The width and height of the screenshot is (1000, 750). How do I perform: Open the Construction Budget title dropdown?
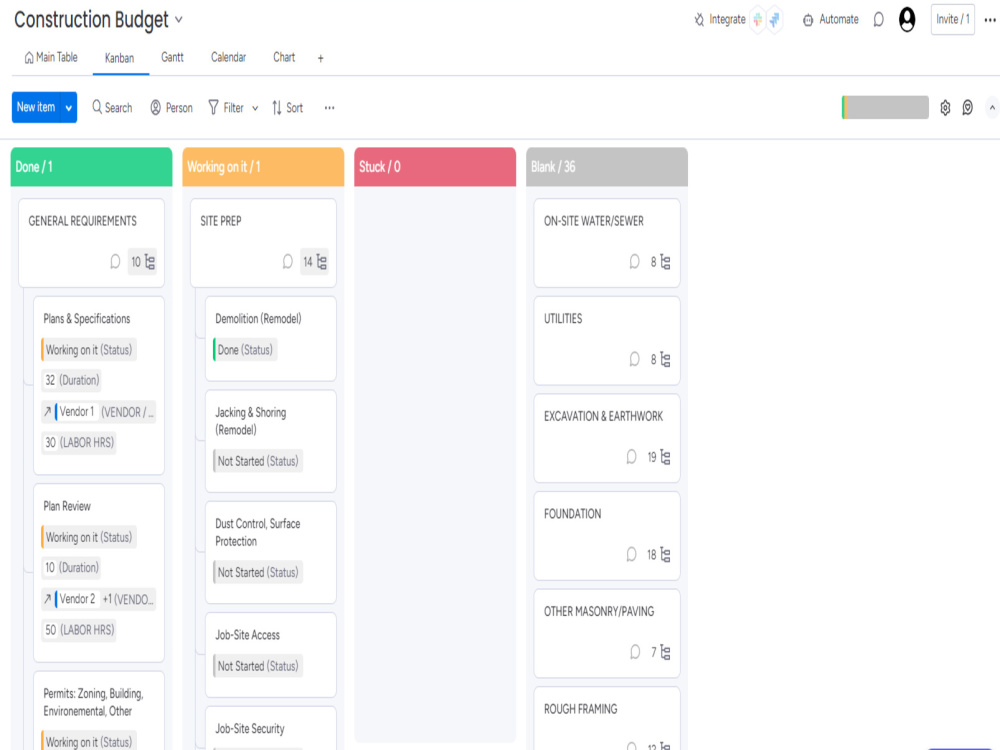179,20
